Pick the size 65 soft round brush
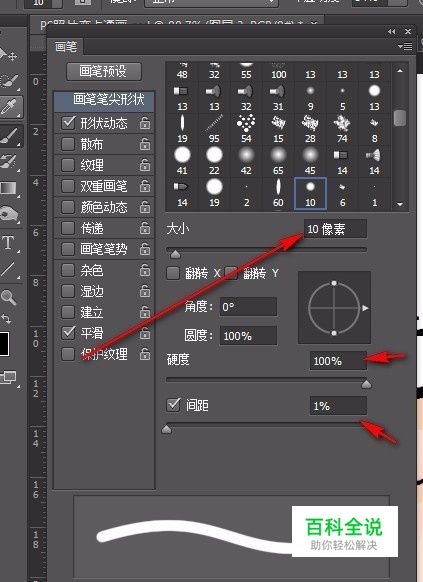The image size is (423, 582). pyautogui.click(x=278, y=161)
